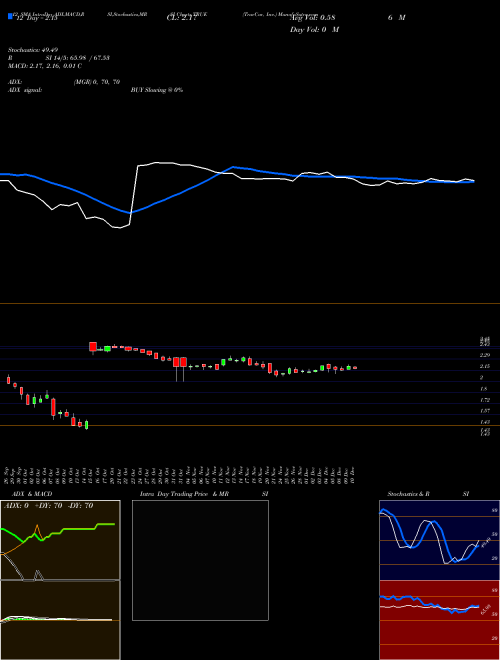This screenshot has width=500, height=660.
Task: Click the 1.72 price axis label
Action: click(x=485, y=400)
